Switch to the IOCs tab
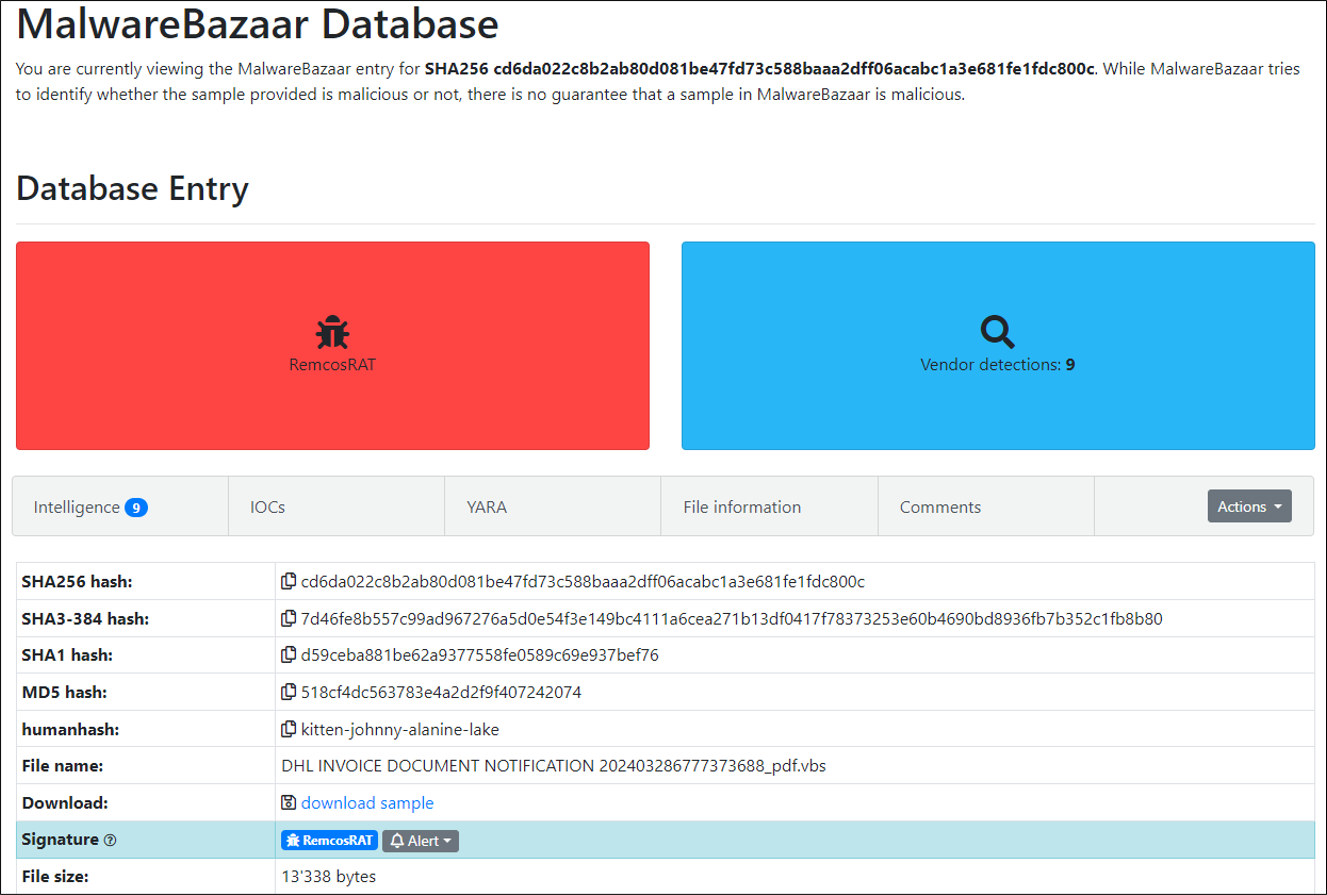This screenshot has height=895, width=1327. (x=337, y=507)
